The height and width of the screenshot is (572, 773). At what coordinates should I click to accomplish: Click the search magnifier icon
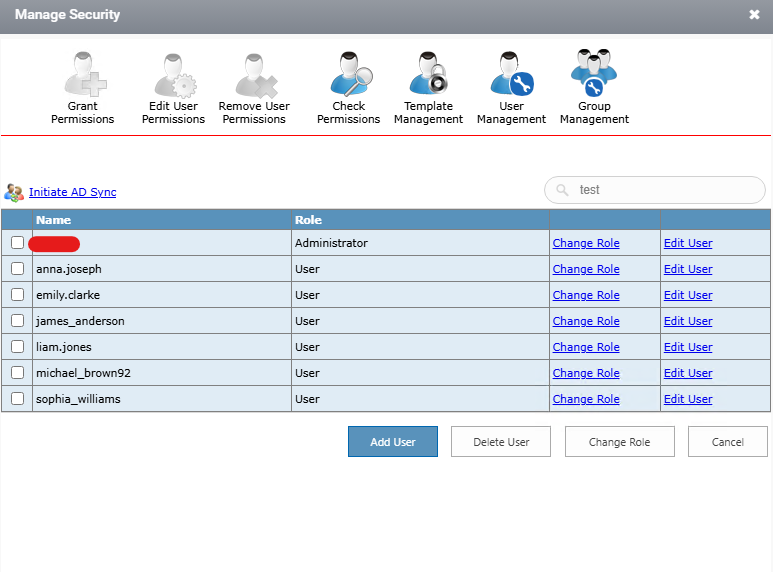[562, 190]
